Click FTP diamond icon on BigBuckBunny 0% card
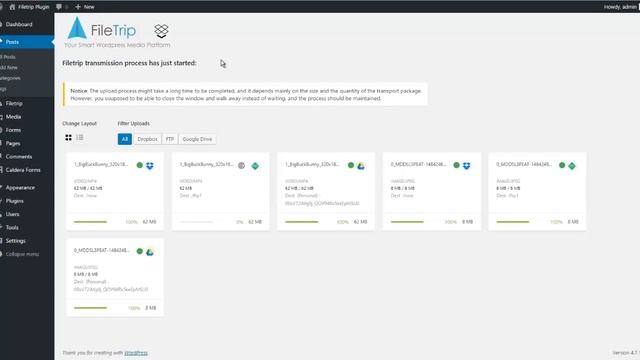The width and height of the screenshot is (640, 360). point(255,166)
